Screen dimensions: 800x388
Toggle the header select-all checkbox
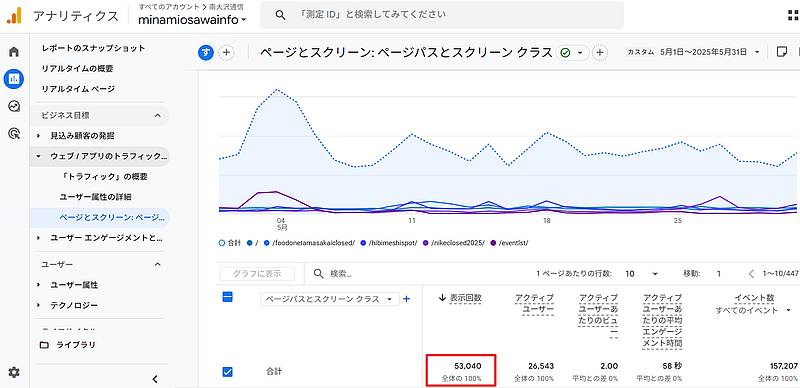(x=228, y=297)
